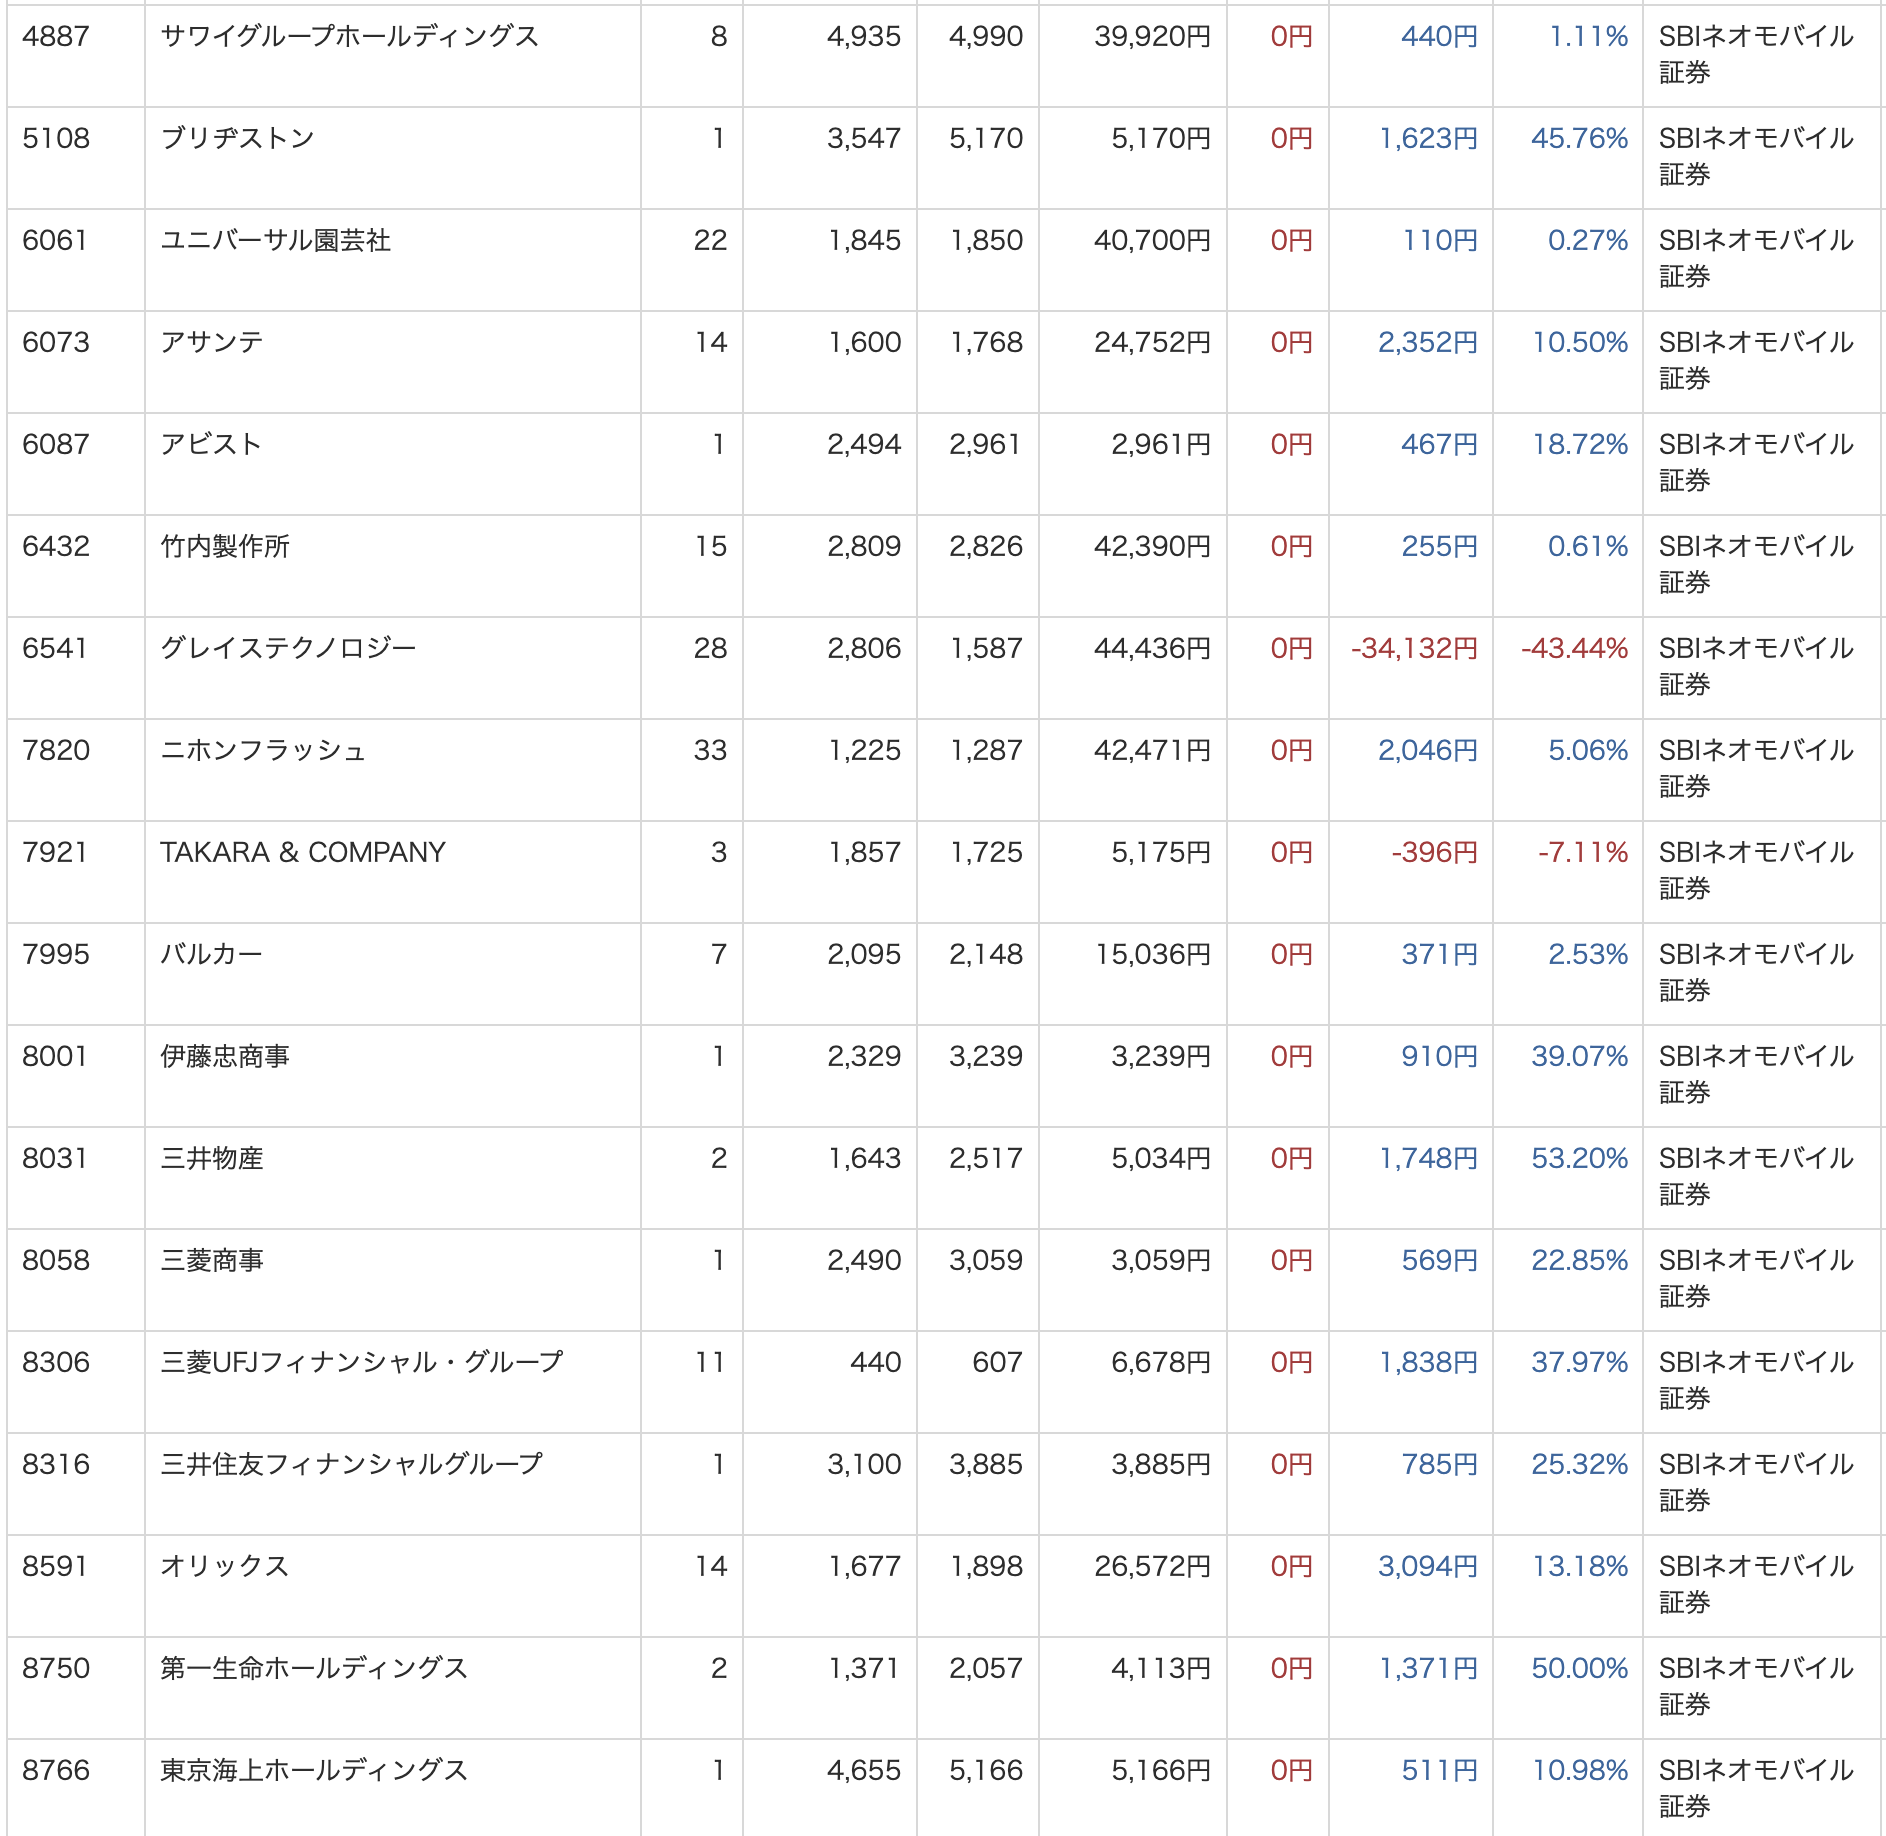Select ニホンフラッシュ company name

point(263,751)
